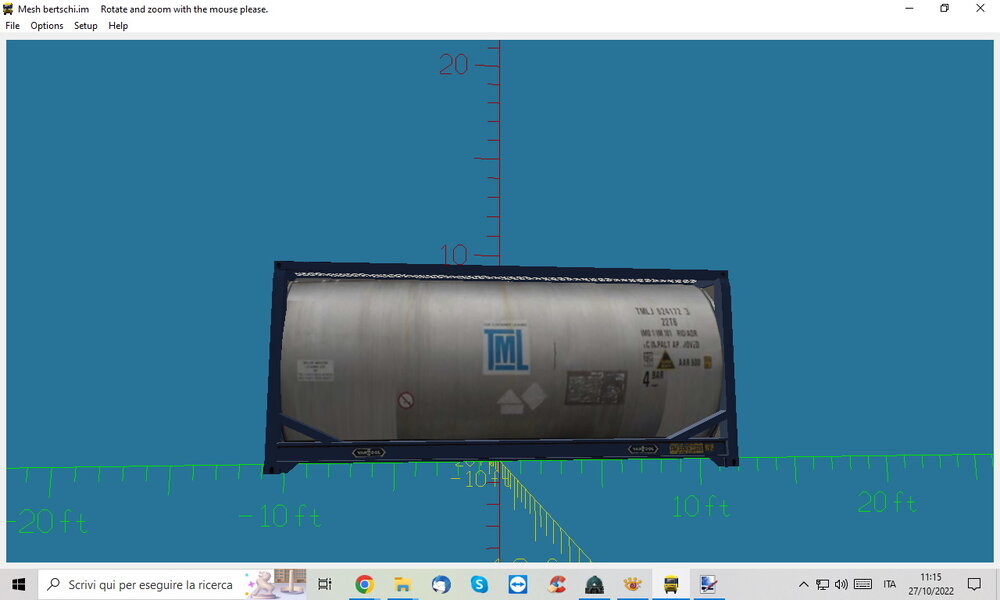This screenshot has width=1000, height=600.
Task: Click the Windows Start button
Action: click(18, 584)
